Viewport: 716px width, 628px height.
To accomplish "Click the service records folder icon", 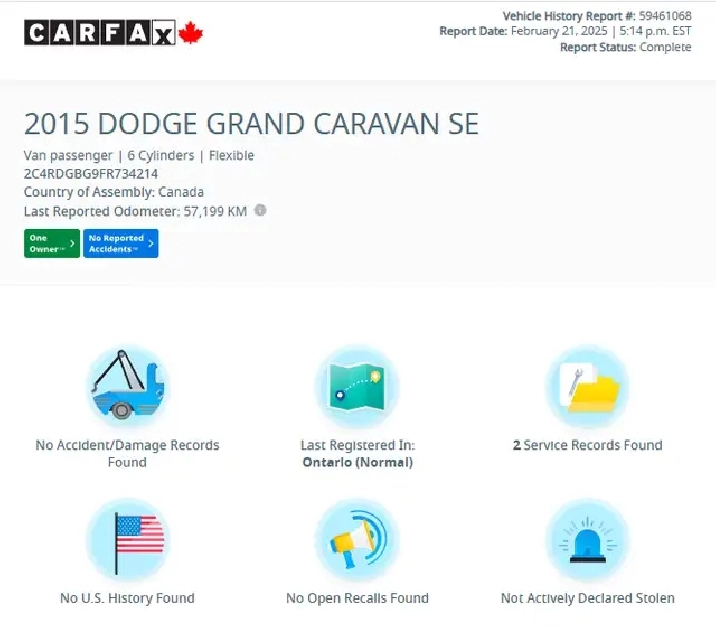I will coord(587,386).
